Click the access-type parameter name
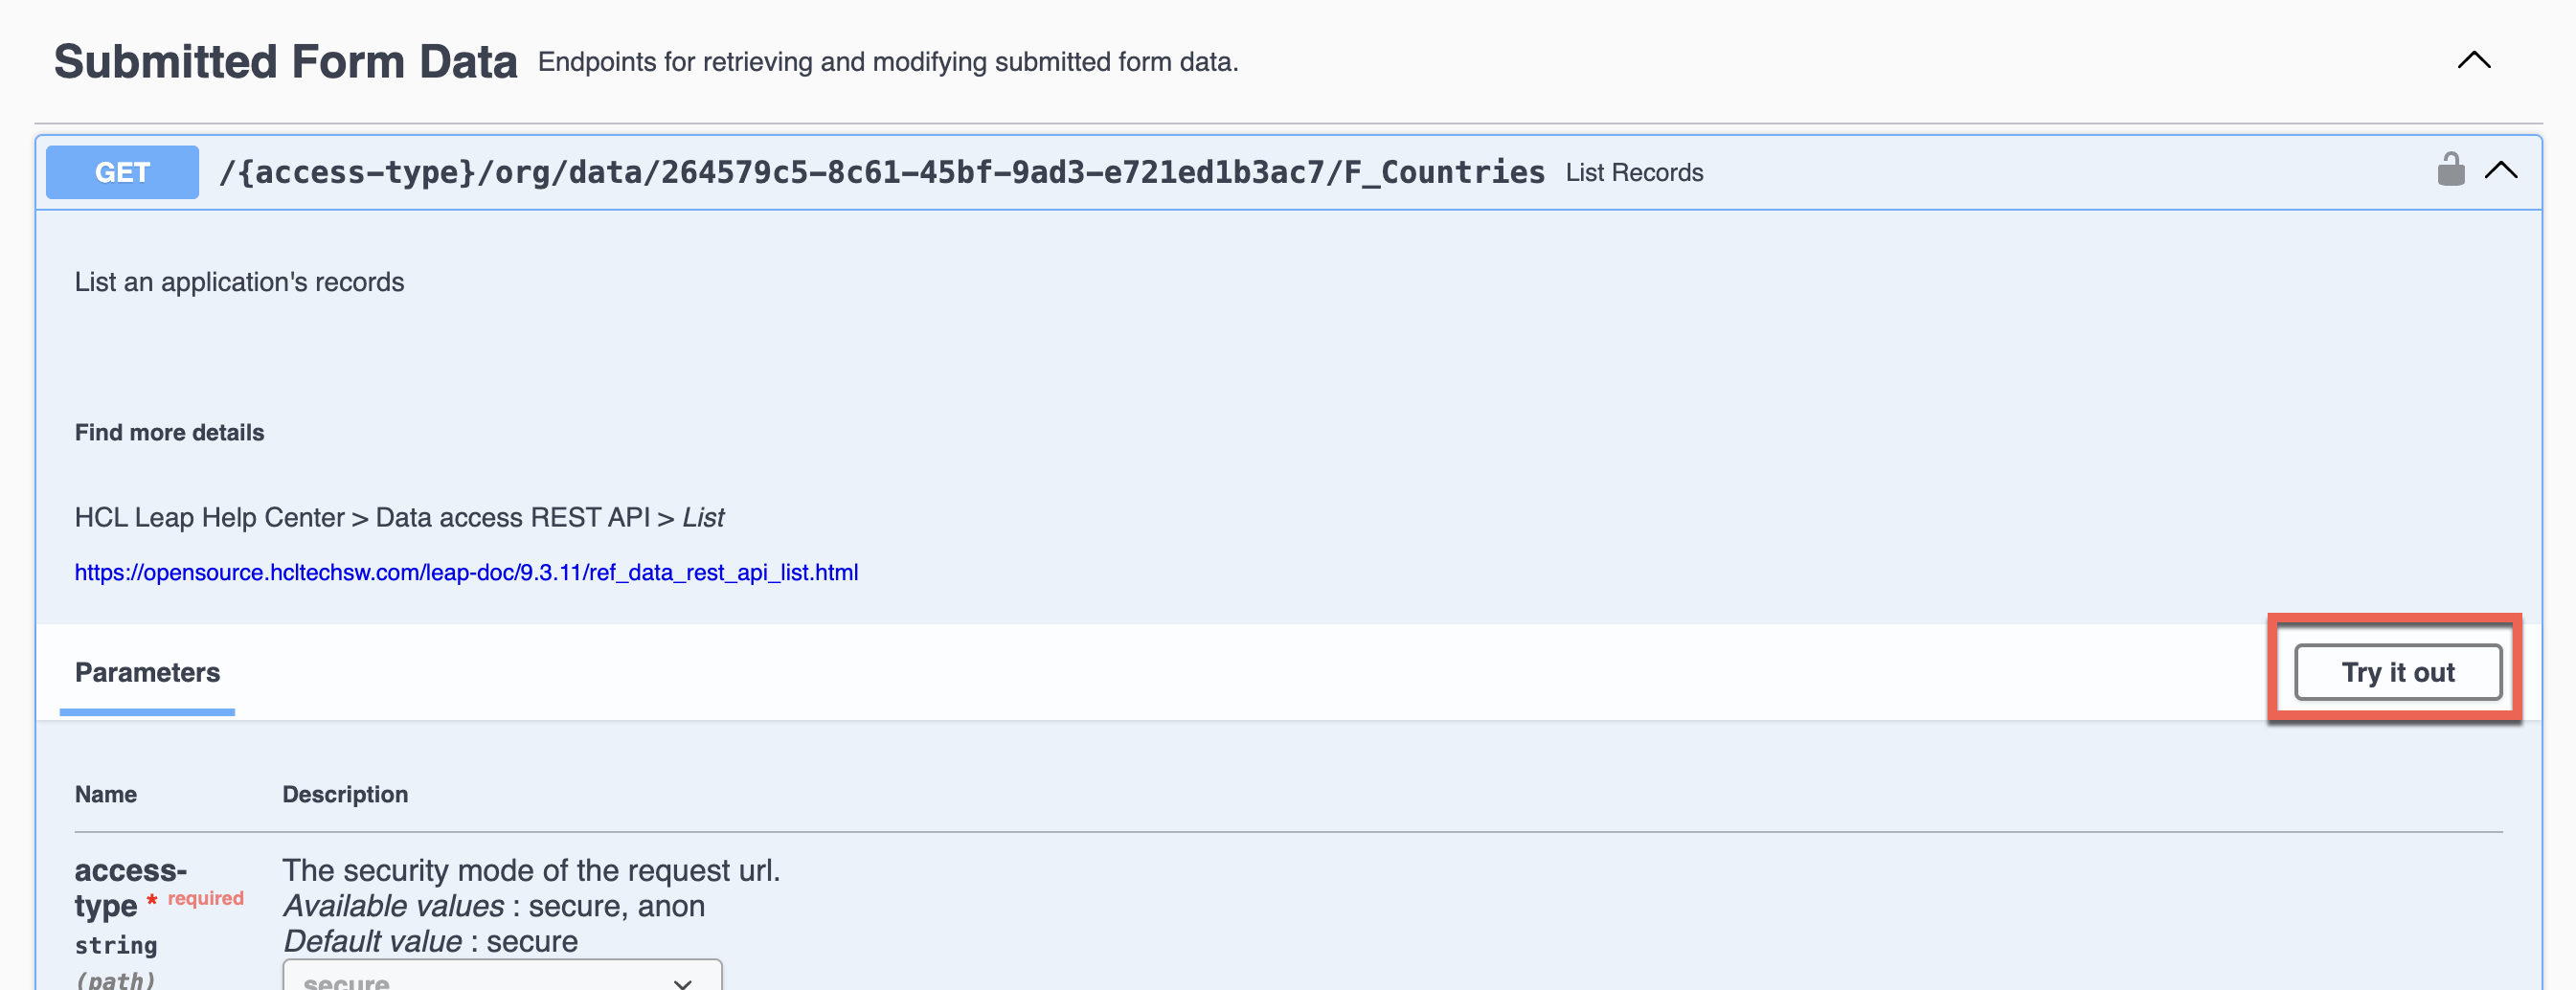Viewport: 2576px width, 990px height. (130, 887)
